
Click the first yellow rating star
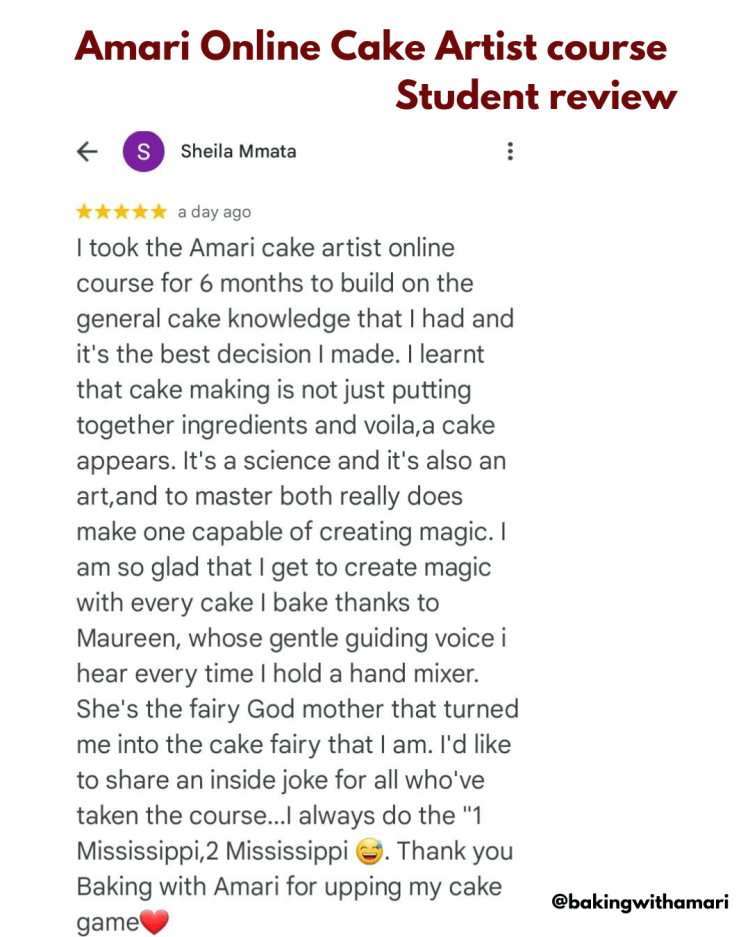tap(85, 212)
